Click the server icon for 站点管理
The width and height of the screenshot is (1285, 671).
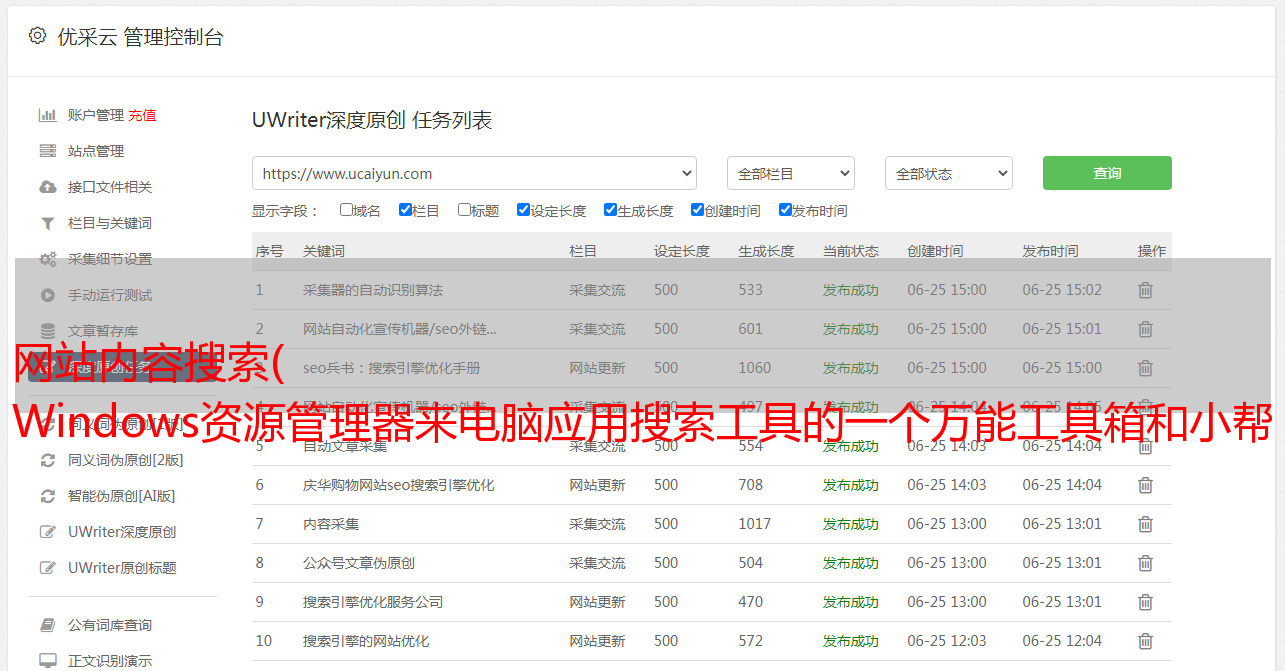[47, 151]
